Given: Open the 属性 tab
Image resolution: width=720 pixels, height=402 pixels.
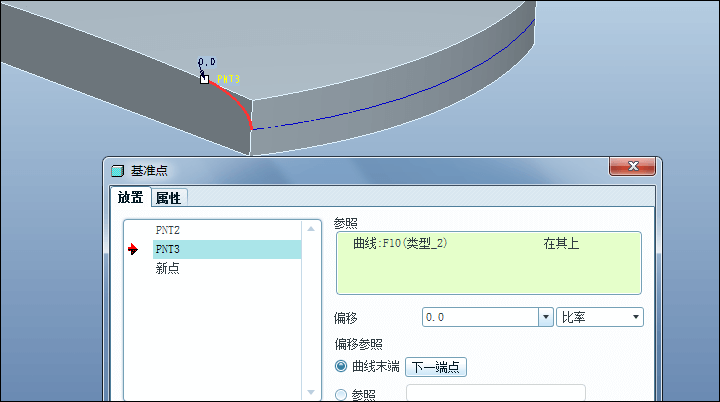Looking at the screenshot, I should tap(169, 198).
